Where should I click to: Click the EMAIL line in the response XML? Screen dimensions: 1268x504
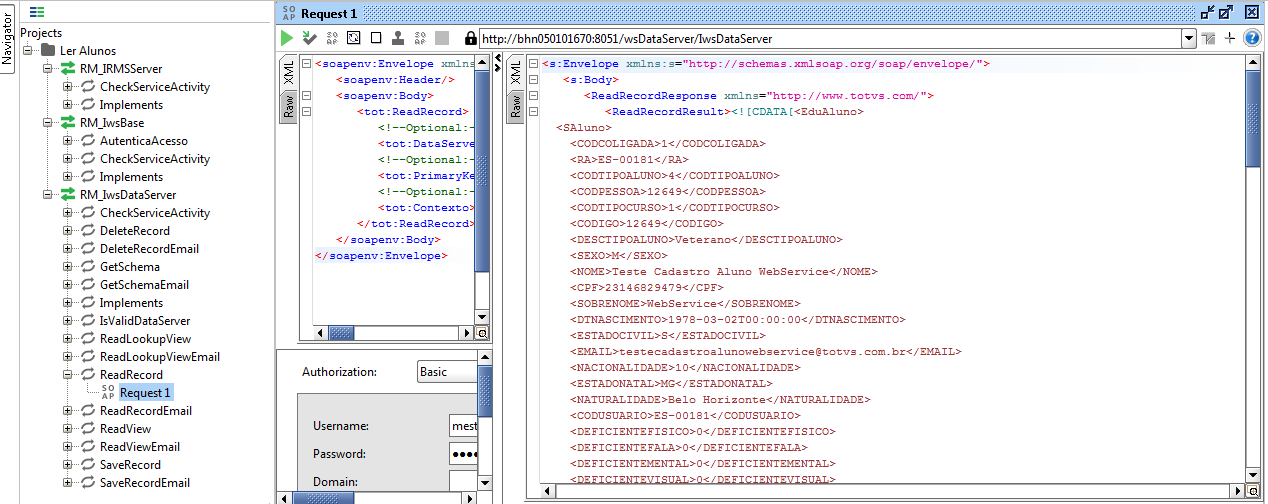tap(765, 351)
